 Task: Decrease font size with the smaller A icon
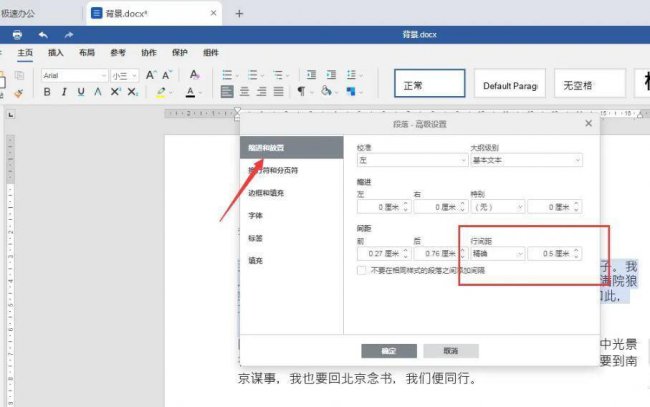[x=167, y=75]
